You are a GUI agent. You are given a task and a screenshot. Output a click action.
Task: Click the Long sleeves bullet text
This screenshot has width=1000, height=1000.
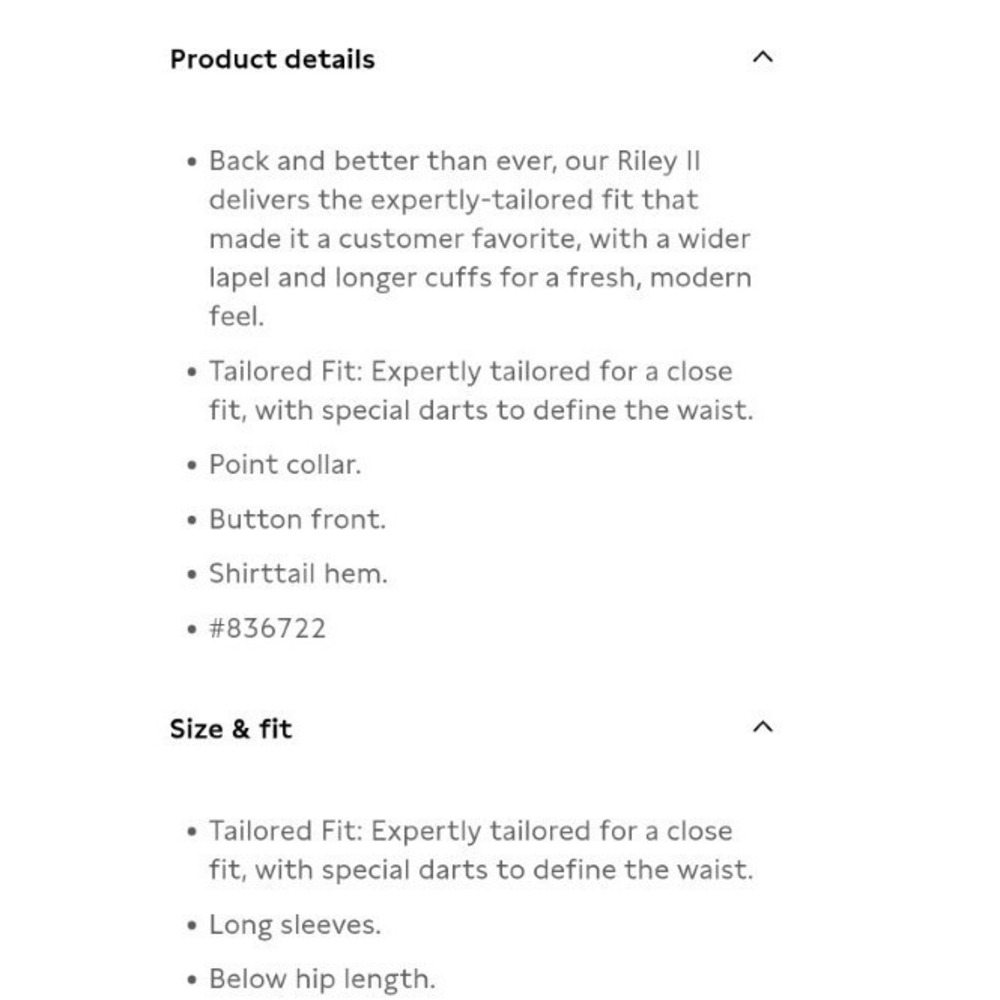[295, 925]
